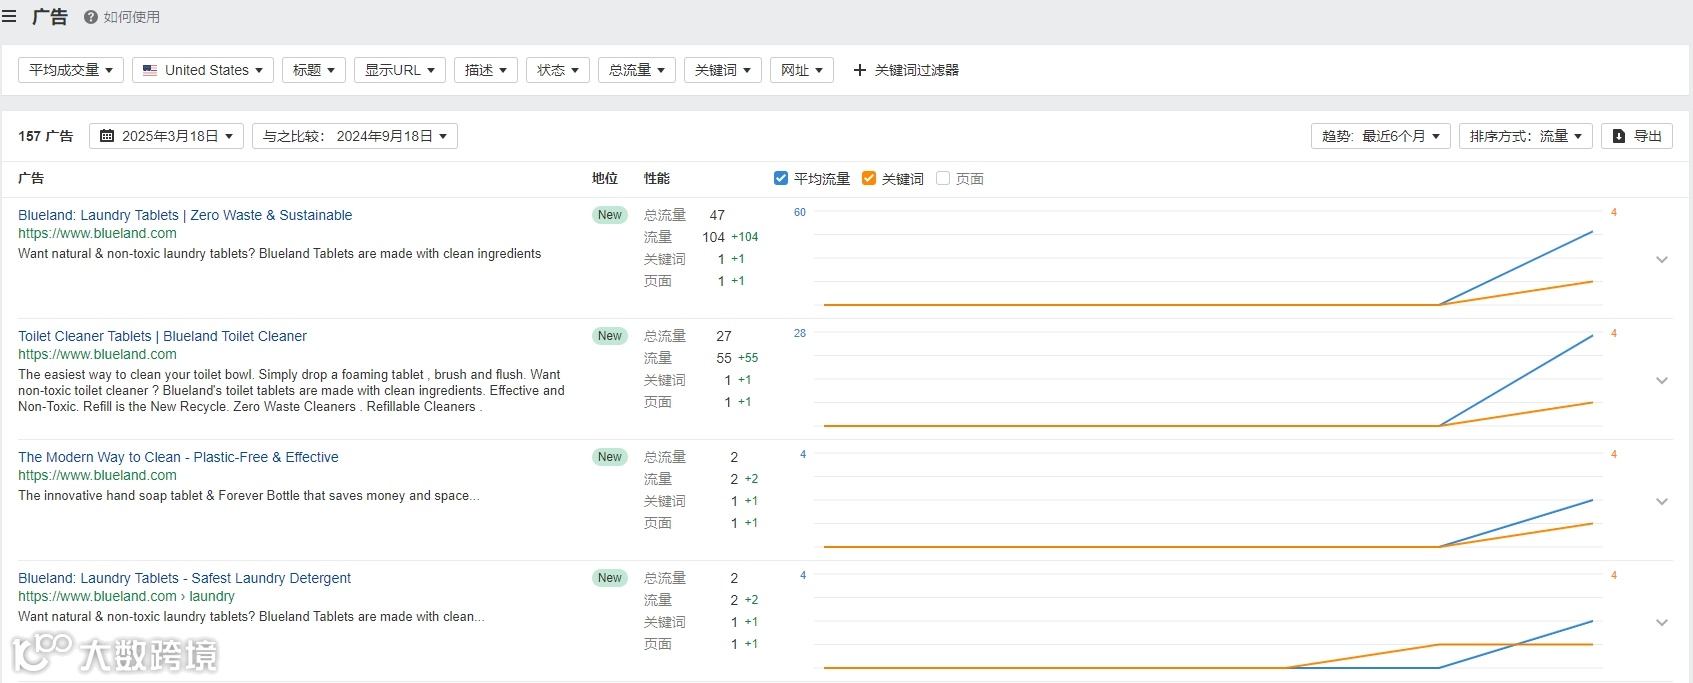Click the question mark help icon
Image resolution: width=1693 pixels, height=683 pixels.
91,17
